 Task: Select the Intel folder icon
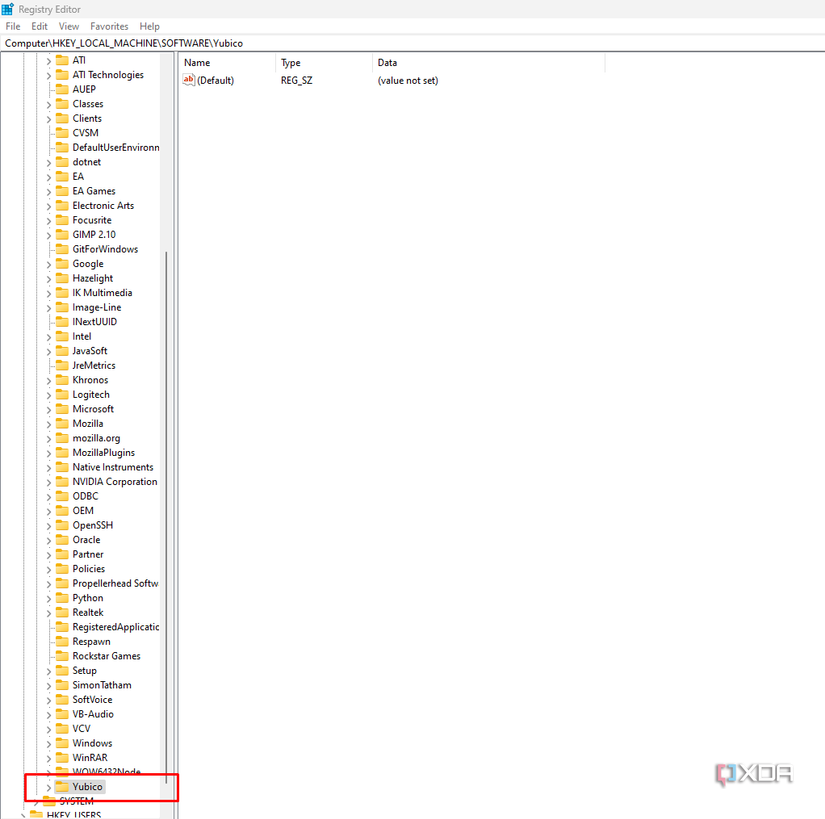click(x=62, y=336)
